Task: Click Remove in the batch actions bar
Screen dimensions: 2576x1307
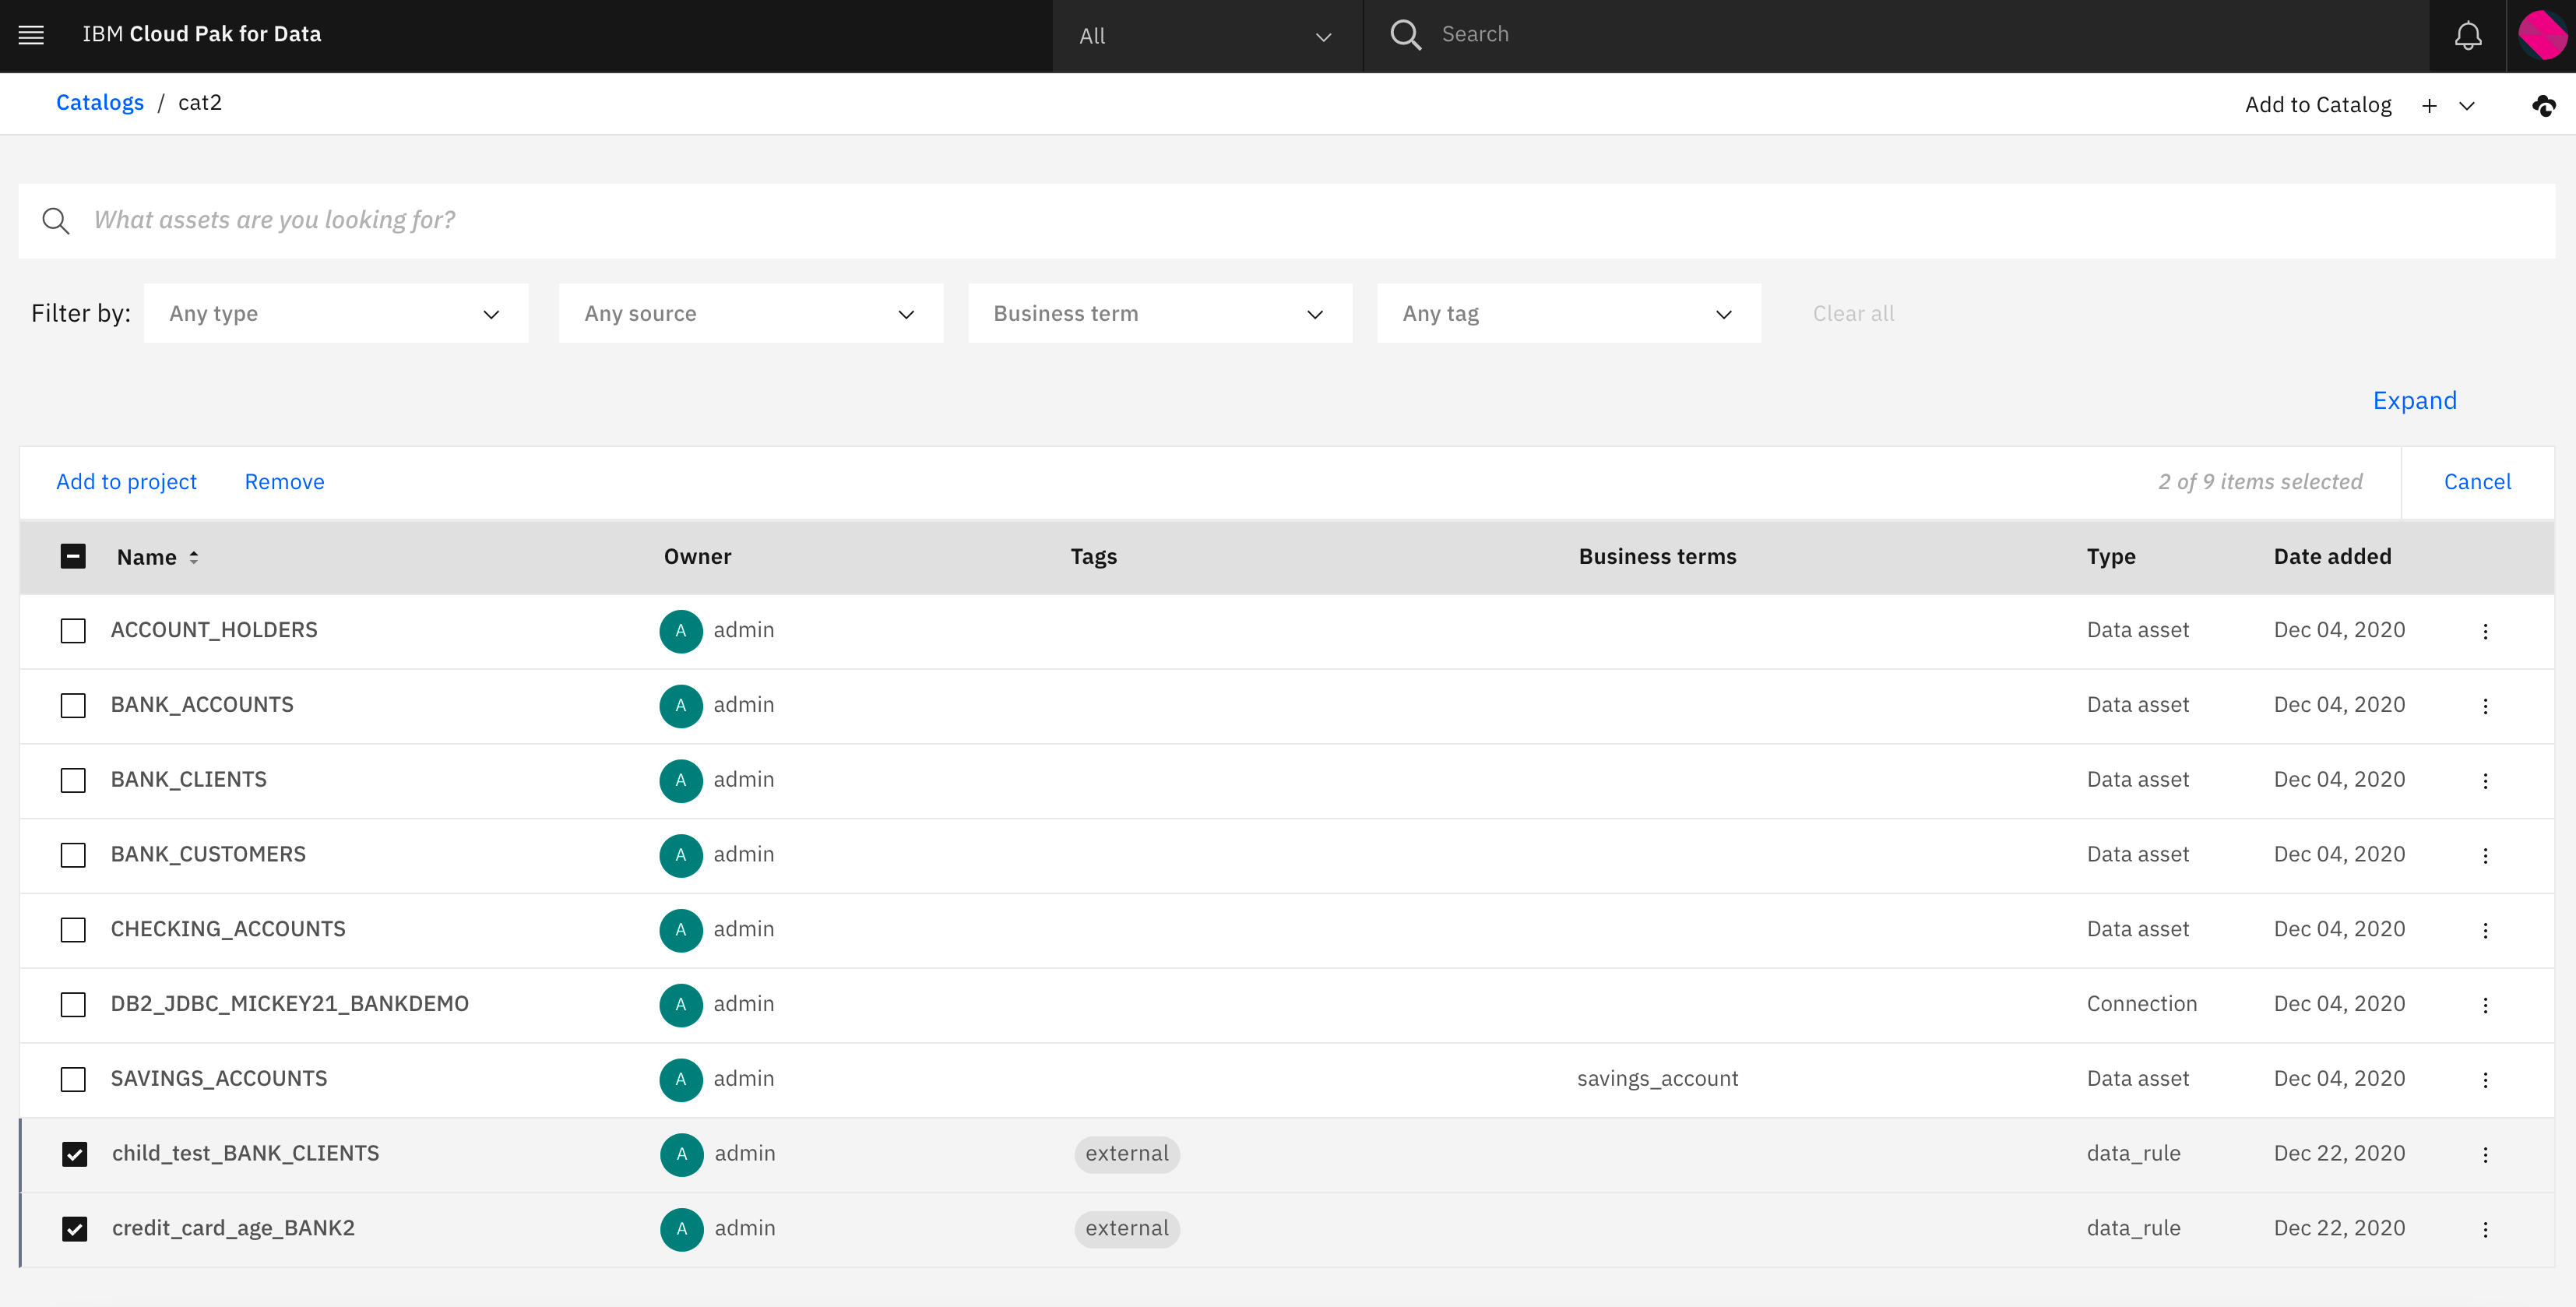Action: click(284, 482)
